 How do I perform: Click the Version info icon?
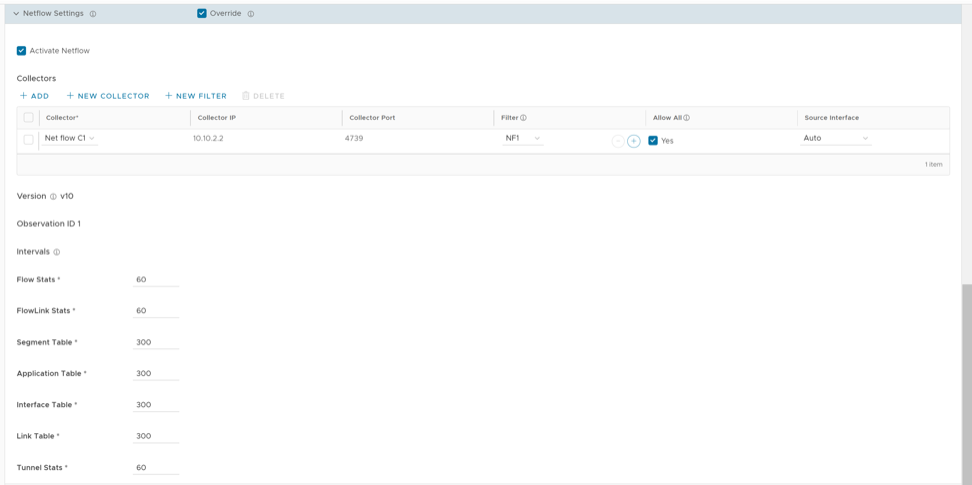[53, 197]
